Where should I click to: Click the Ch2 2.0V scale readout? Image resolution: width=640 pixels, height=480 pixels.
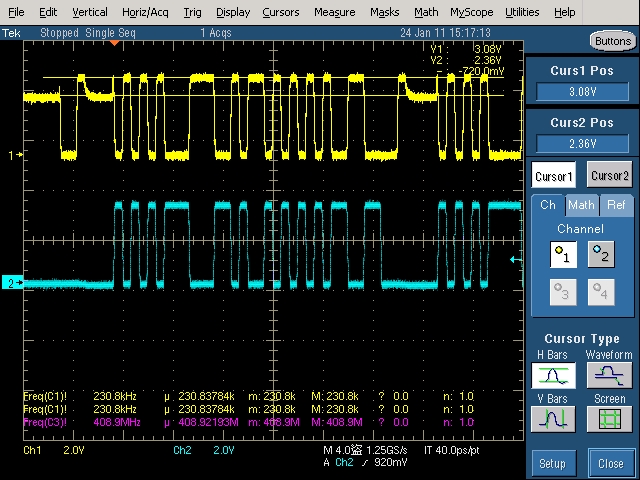pos(204,450)
